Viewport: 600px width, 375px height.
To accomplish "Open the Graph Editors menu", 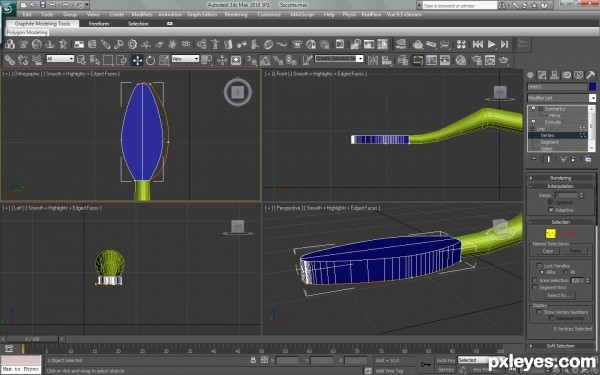I will click(202, 15).
